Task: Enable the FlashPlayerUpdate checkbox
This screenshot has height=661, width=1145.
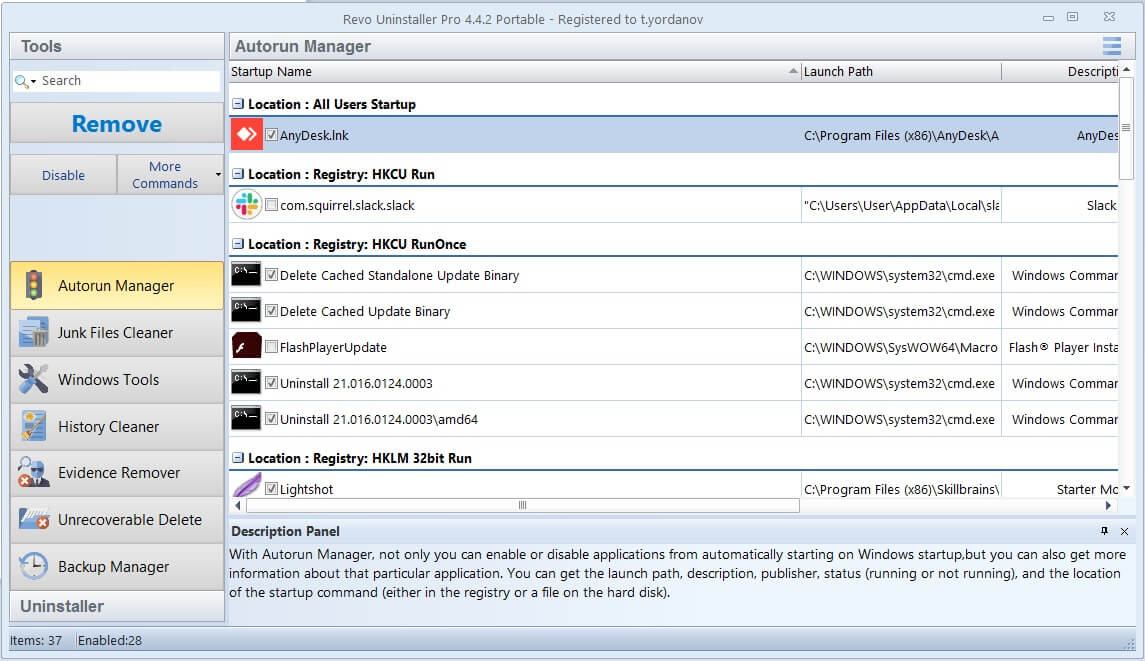Action: tap(272, 346)
